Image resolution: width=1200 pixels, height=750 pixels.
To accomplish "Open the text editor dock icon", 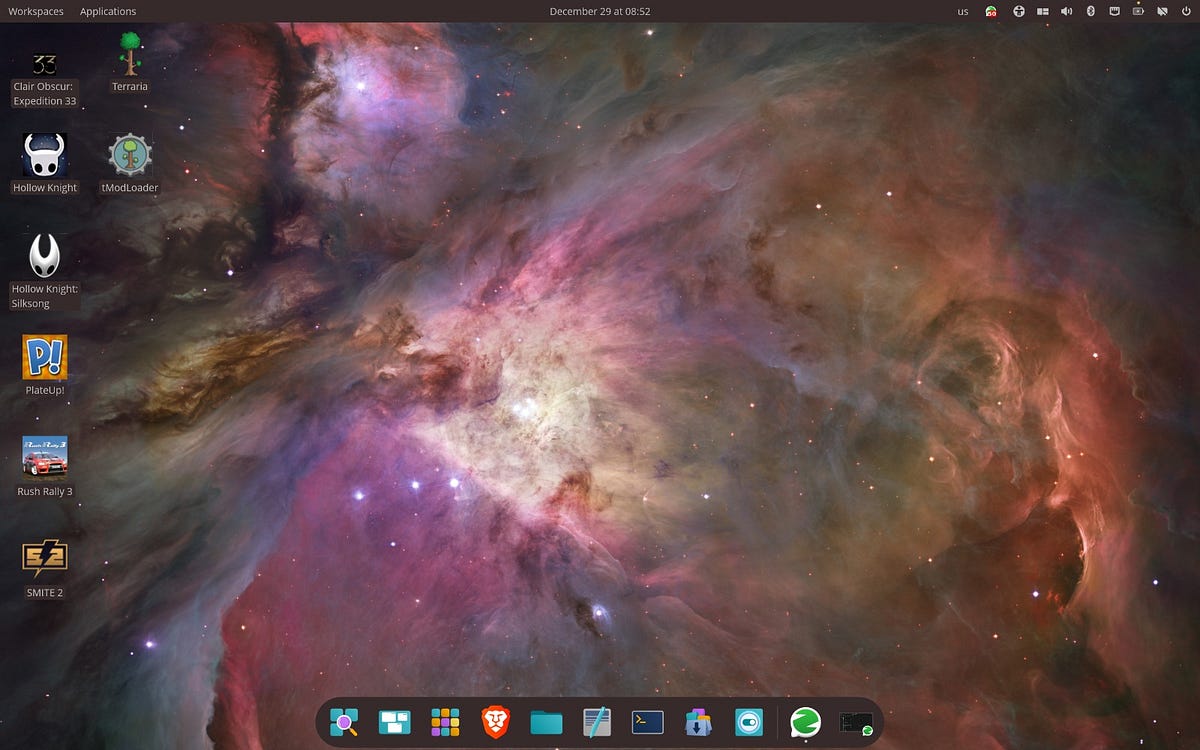I will pyautogui.click(x=597, y=722).
